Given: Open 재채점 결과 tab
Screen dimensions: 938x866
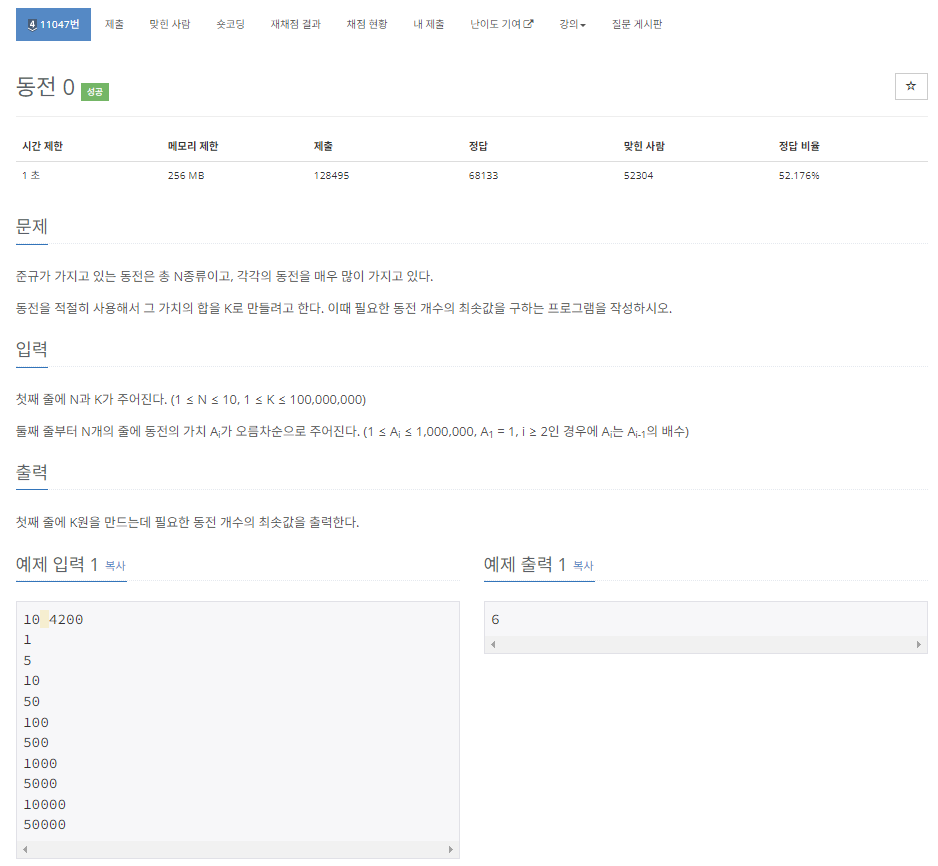Looking at the screenshot, I should (x=296, y=25).
